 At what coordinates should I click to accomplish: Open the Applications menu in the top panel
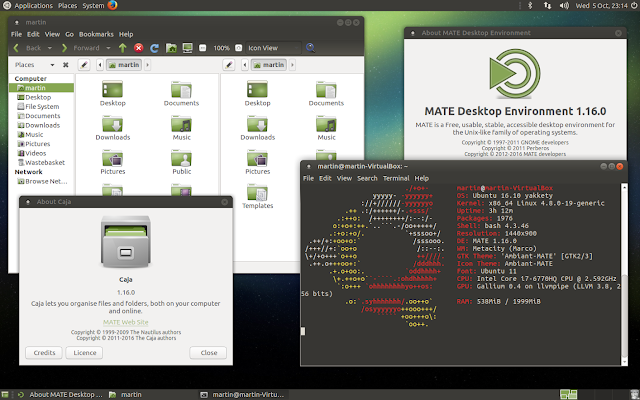click(x=33, y=5)
